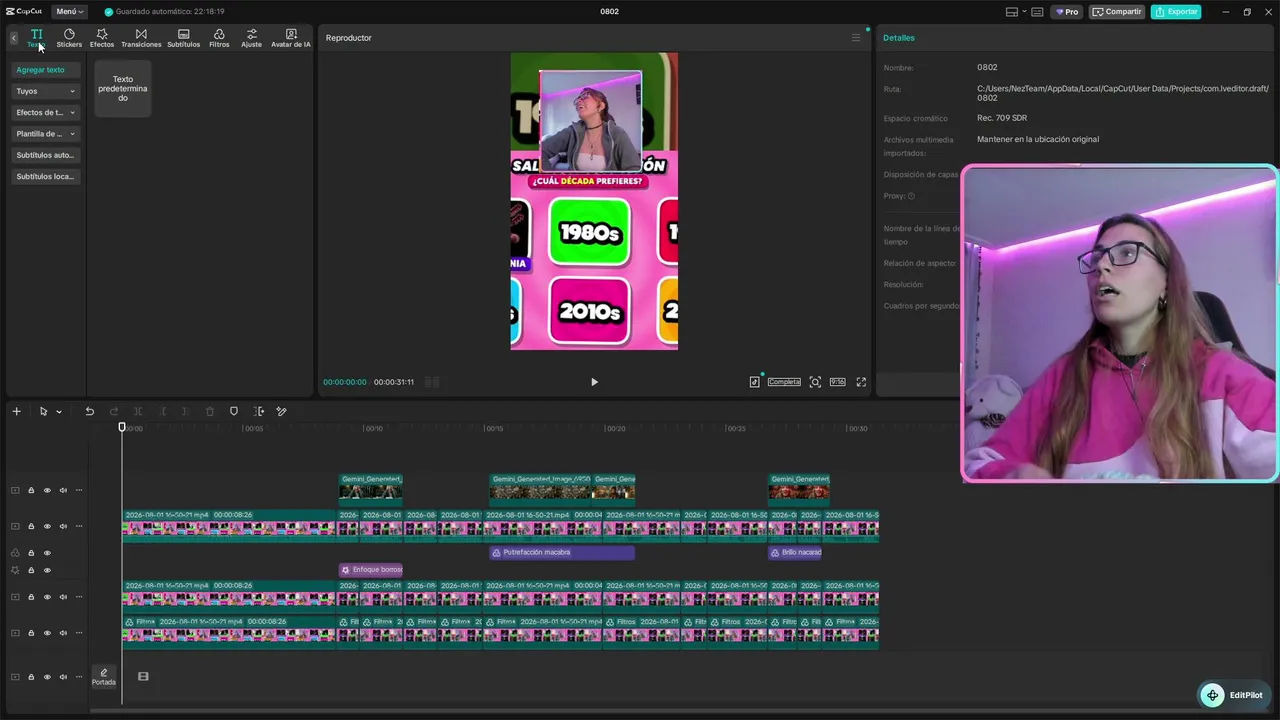Image resolution: width=1280 pixels, height=720 pixels.
Task: Click the delete trash icon in timeline toolbar
Action: (x=210, y=411)
